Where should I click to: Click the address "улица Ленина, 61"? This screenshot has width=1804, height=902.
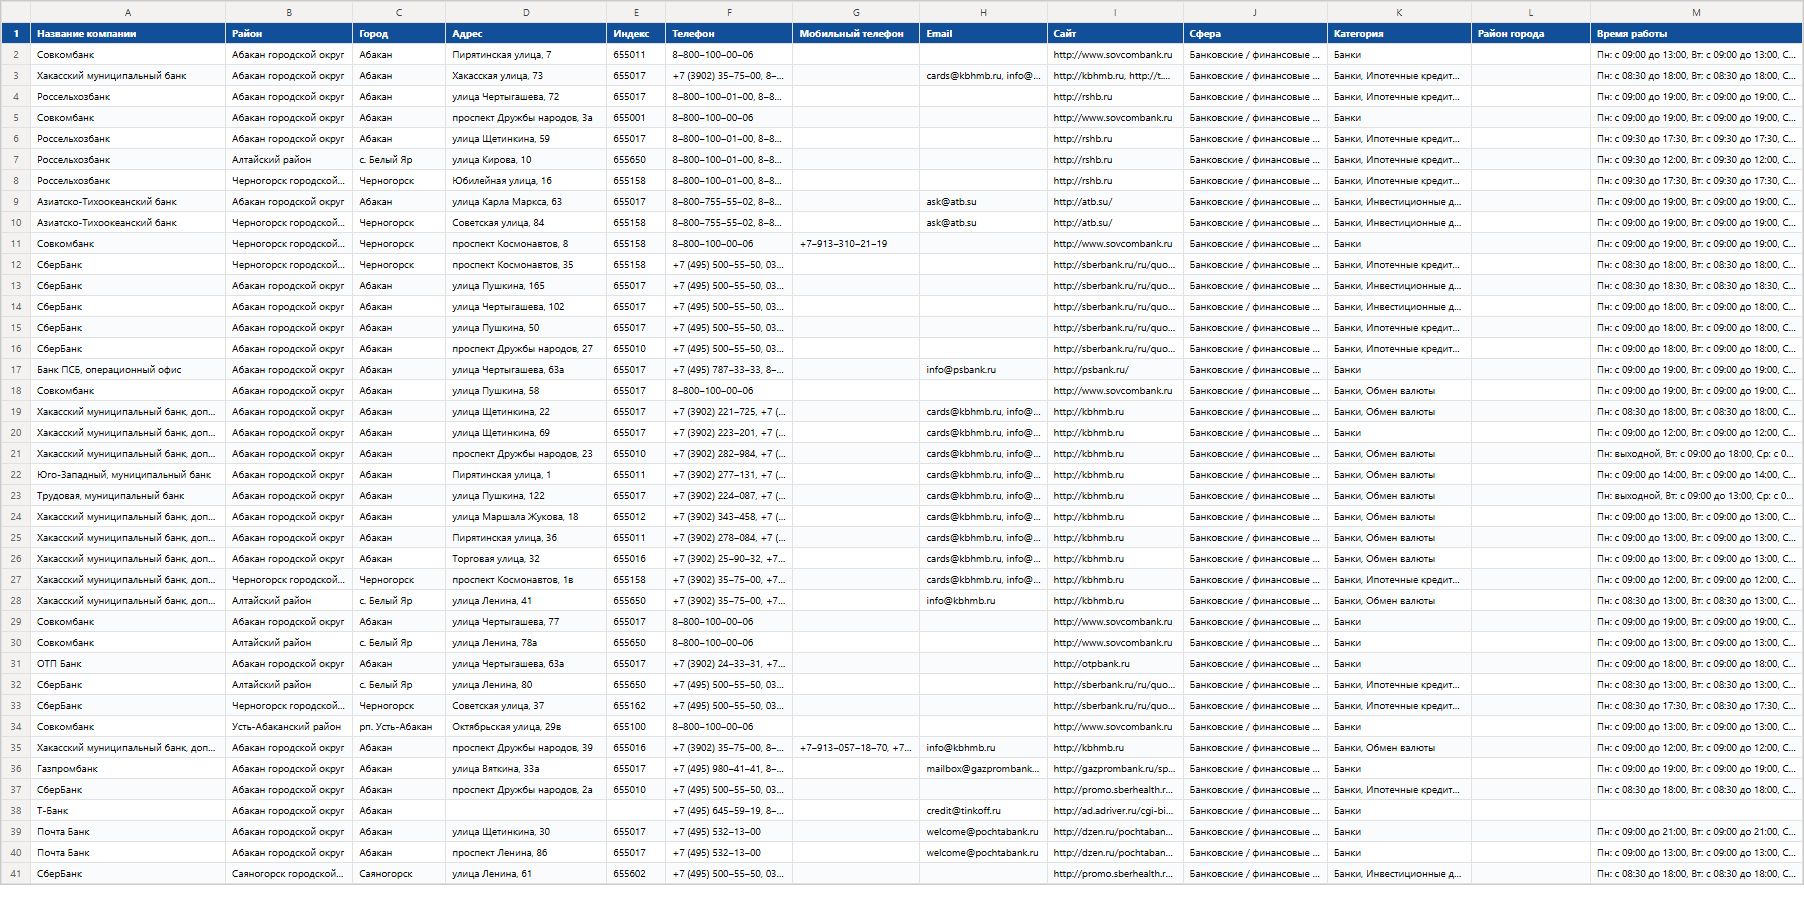[x=526, y=874]
